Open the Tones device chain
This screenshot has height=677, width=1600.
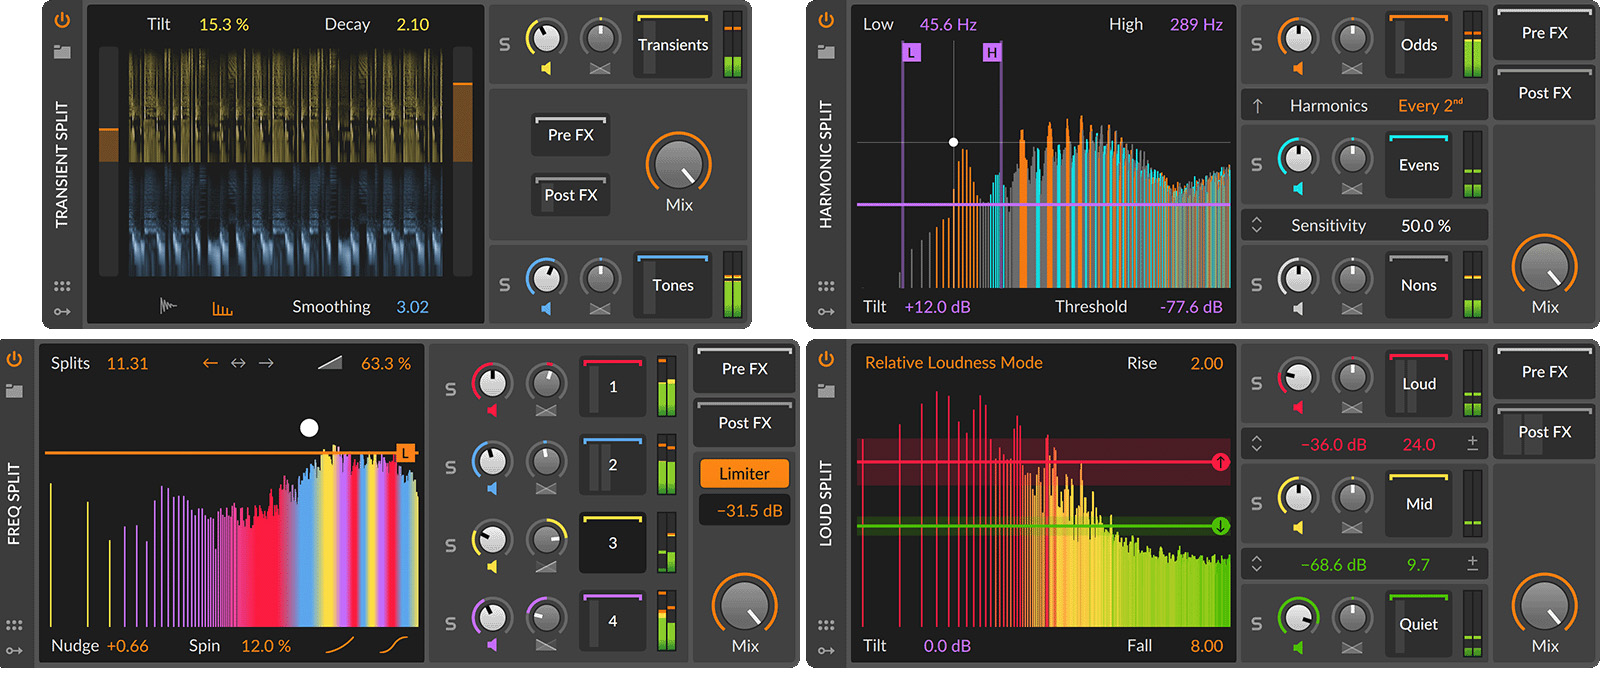click(x=673, y=285)
